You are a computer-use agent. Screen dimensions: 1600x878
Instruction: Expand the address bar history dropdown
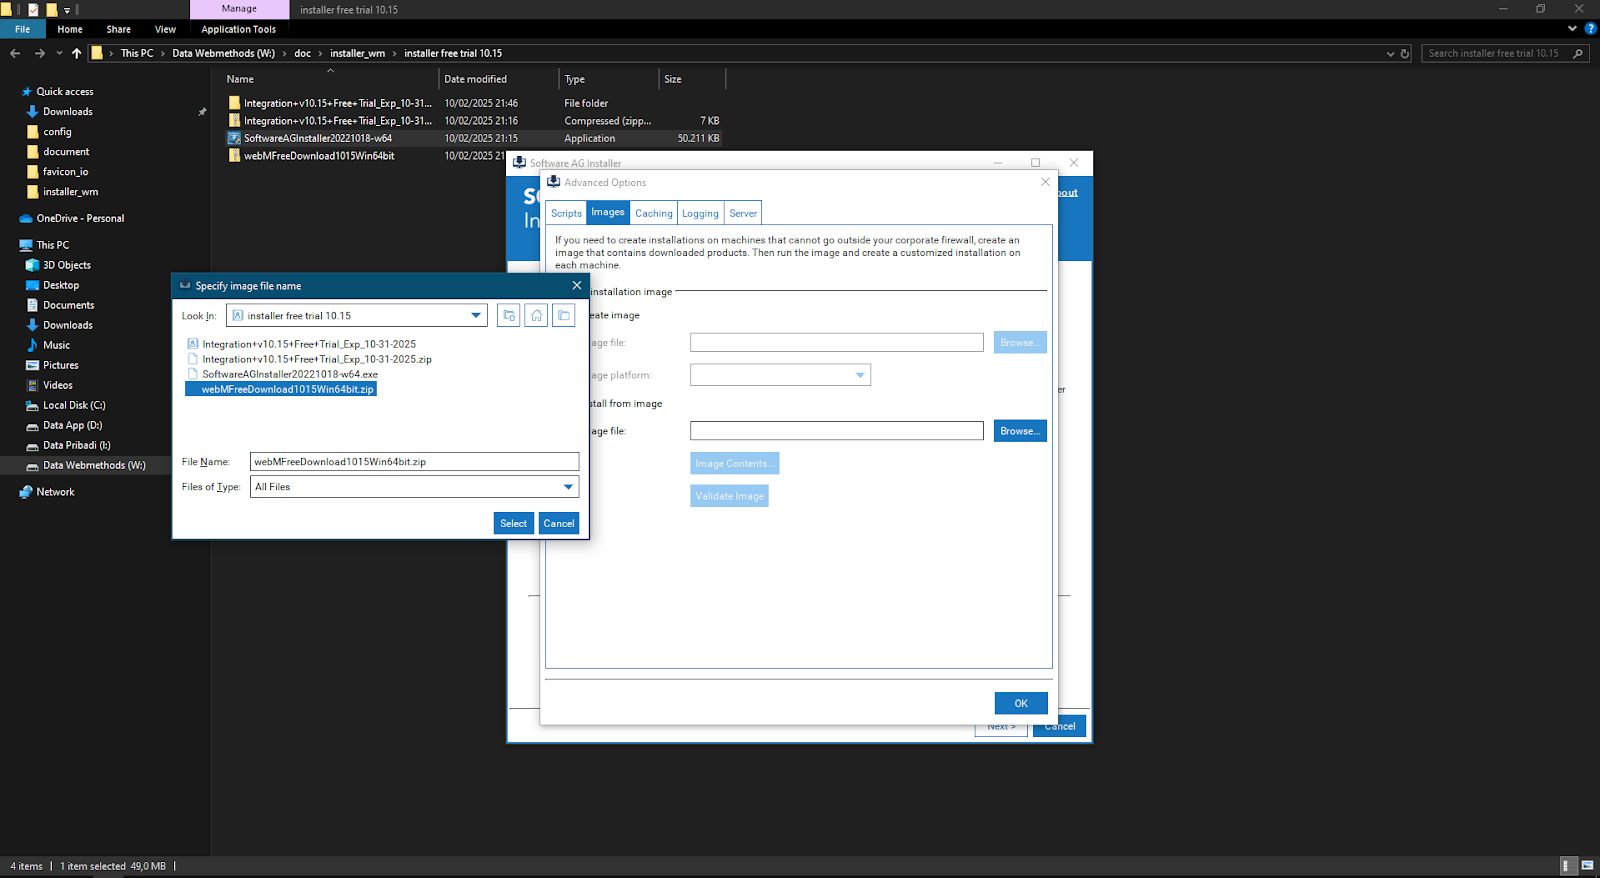coord(1390,53)
